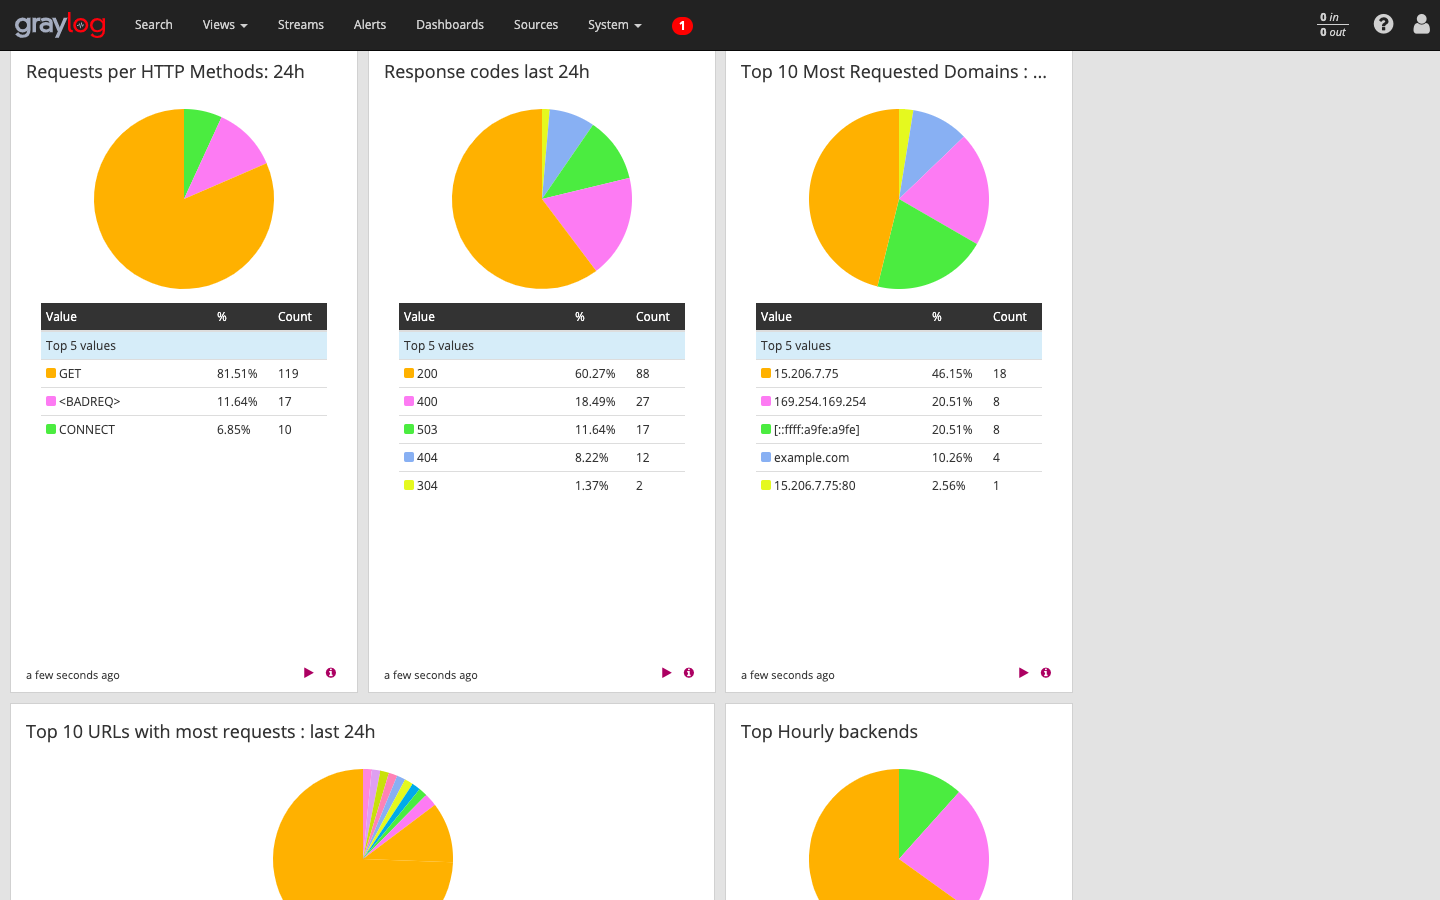Click the Response codes last 24h title
Viewport: 1440px width, 900px height.
click(487, 72)
